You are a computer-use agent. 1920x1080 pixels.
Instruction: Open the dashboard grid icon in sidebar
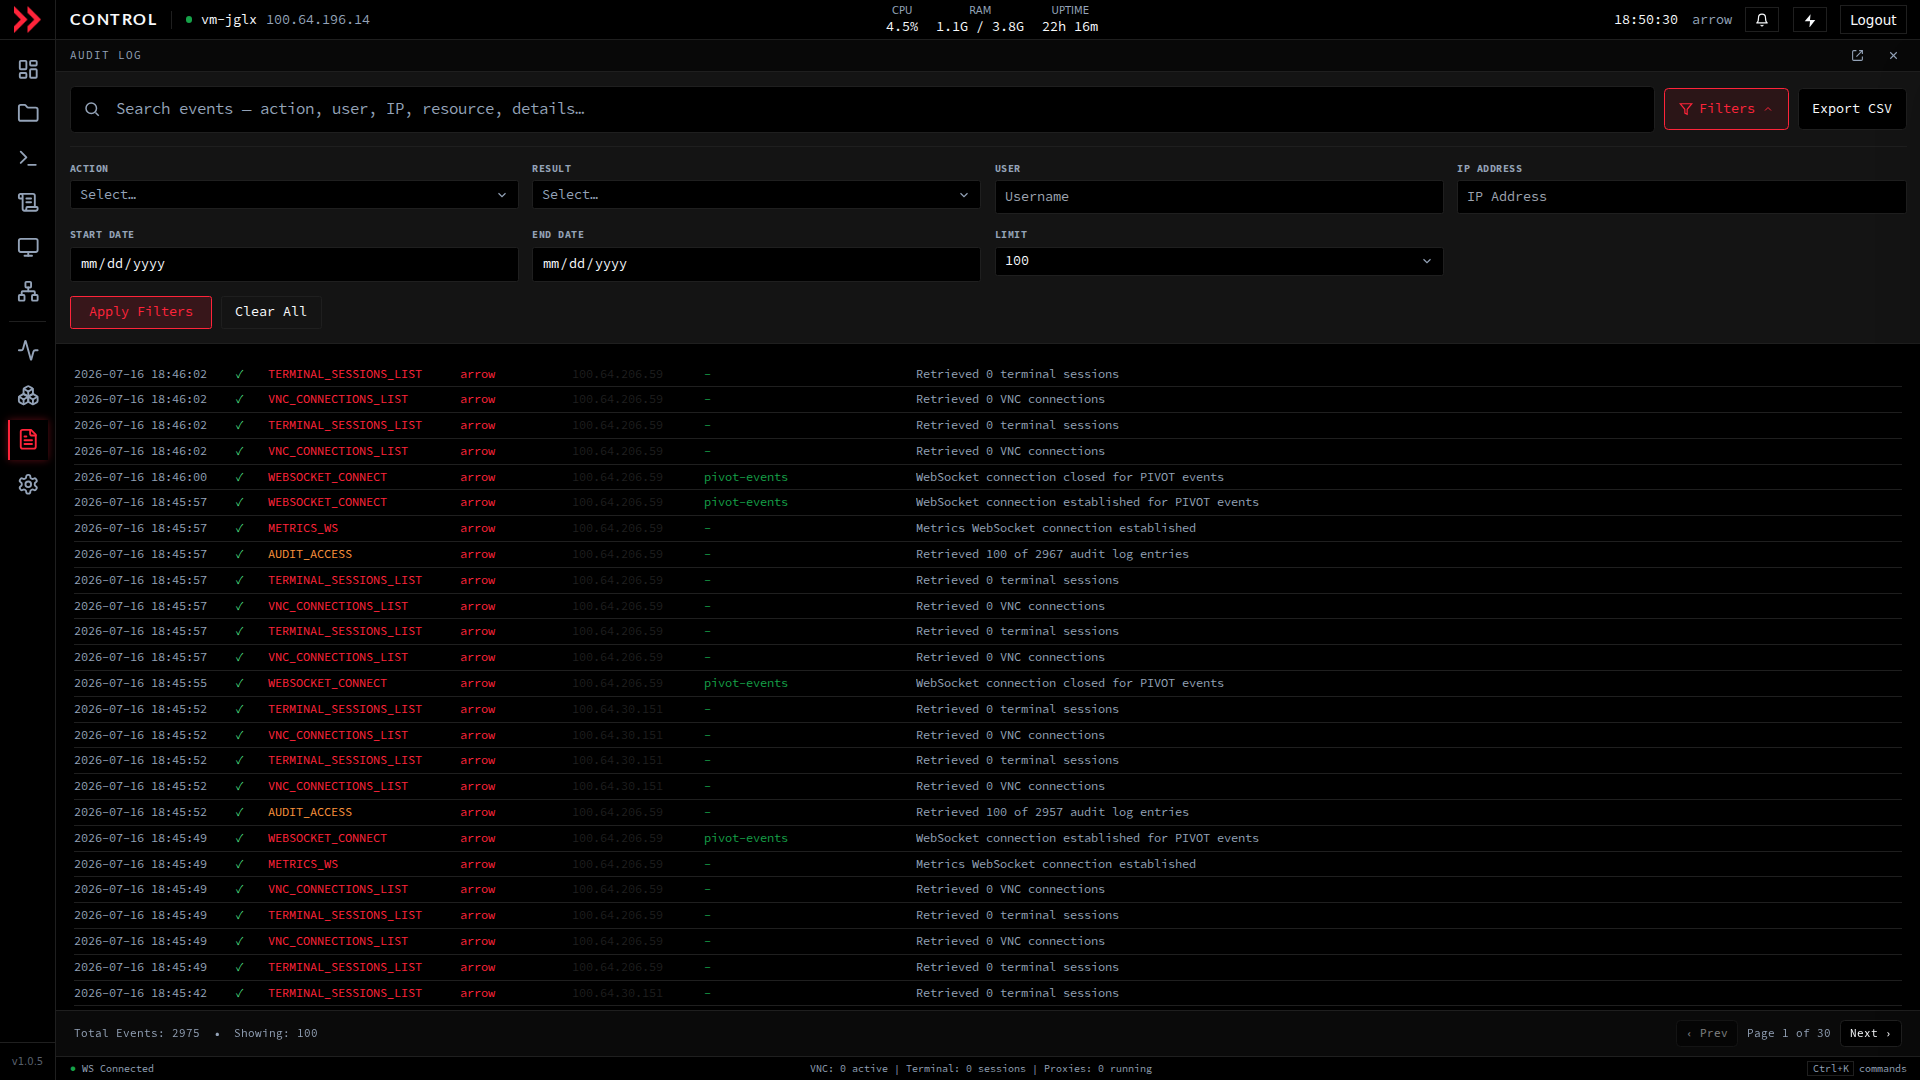tap(28, 69)
